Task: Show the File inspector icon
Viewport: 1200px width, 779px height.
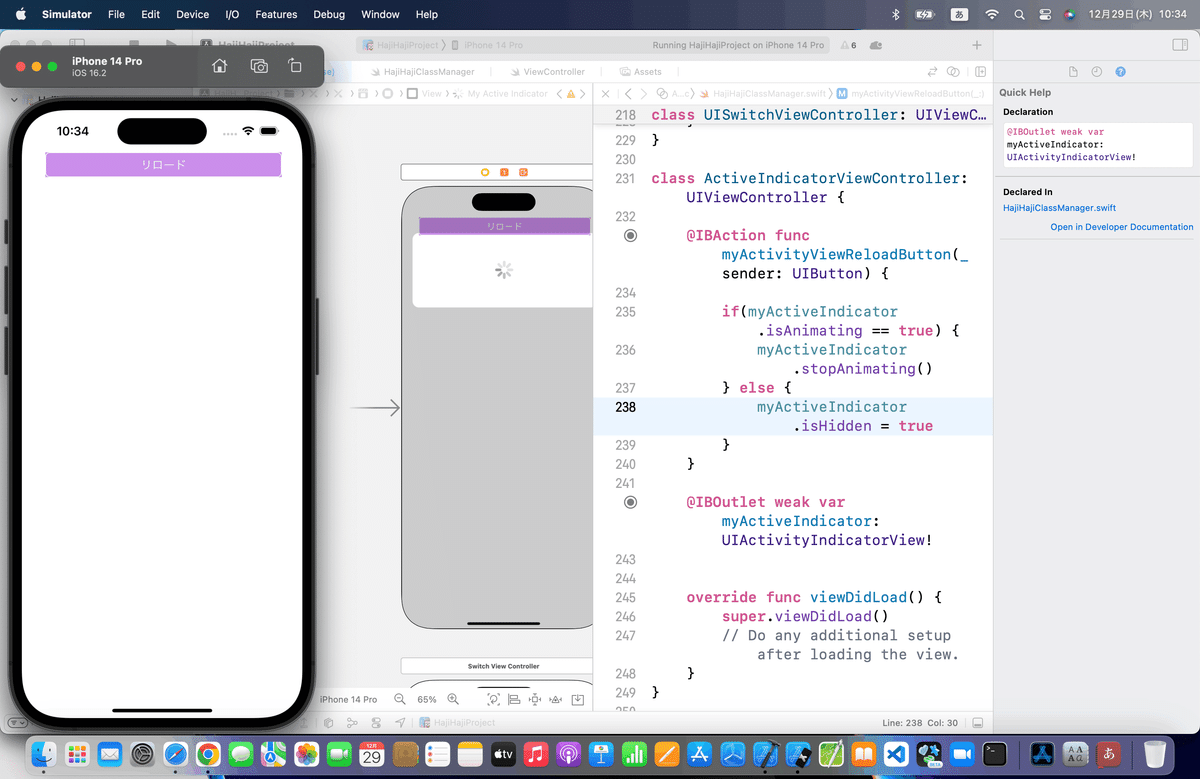Action: pyautogui.click(x=1073, y=72)
